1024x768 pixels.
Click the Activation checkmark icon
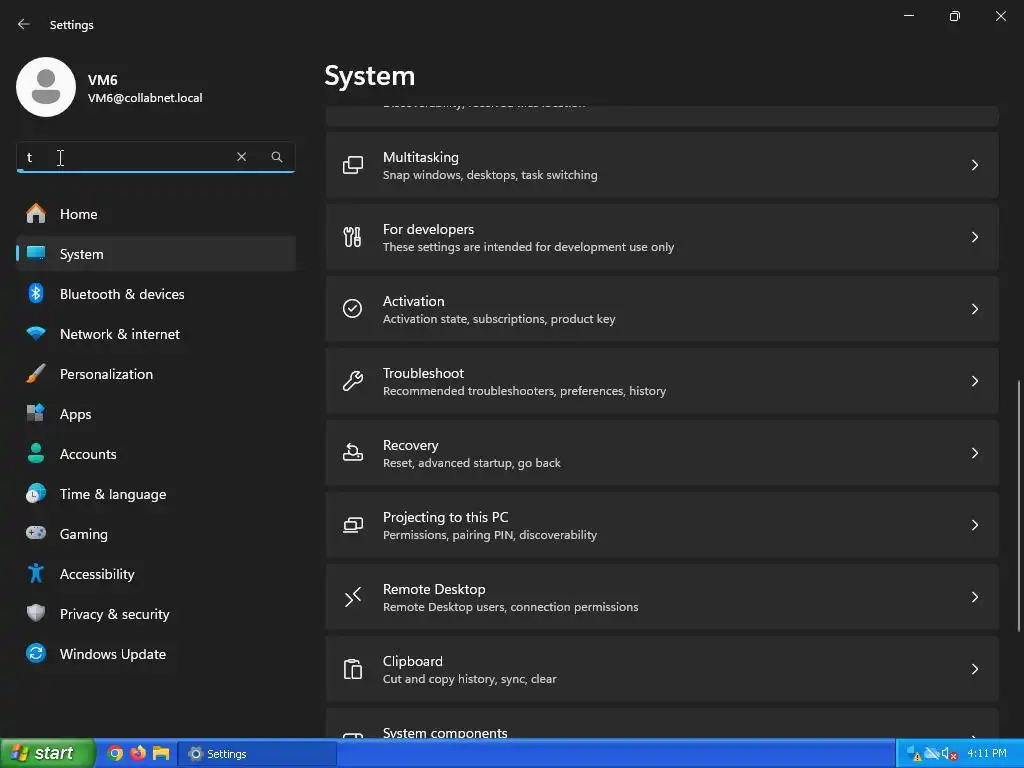pos(353,308)
